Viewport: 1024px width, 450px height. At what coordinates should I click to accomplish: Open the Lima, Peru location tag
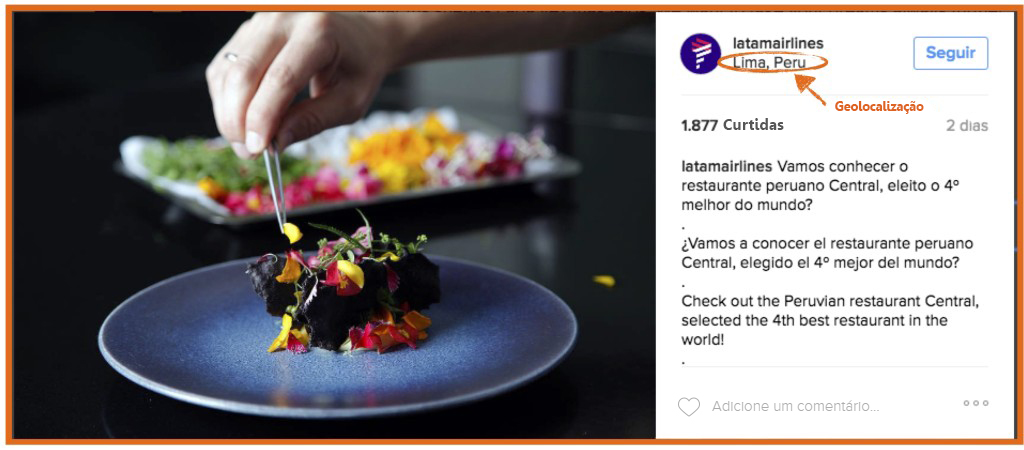pos(769,63)
